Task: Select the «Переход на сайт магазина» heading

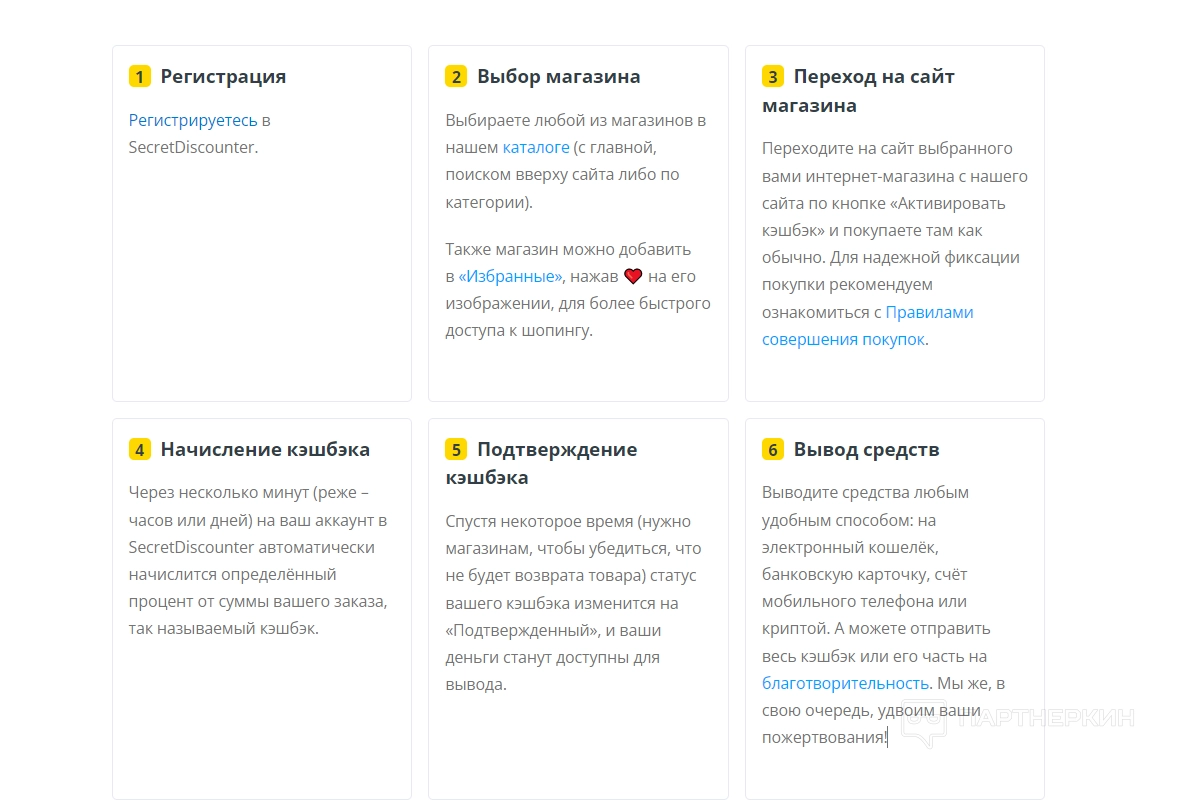Action: pos(860,90)
